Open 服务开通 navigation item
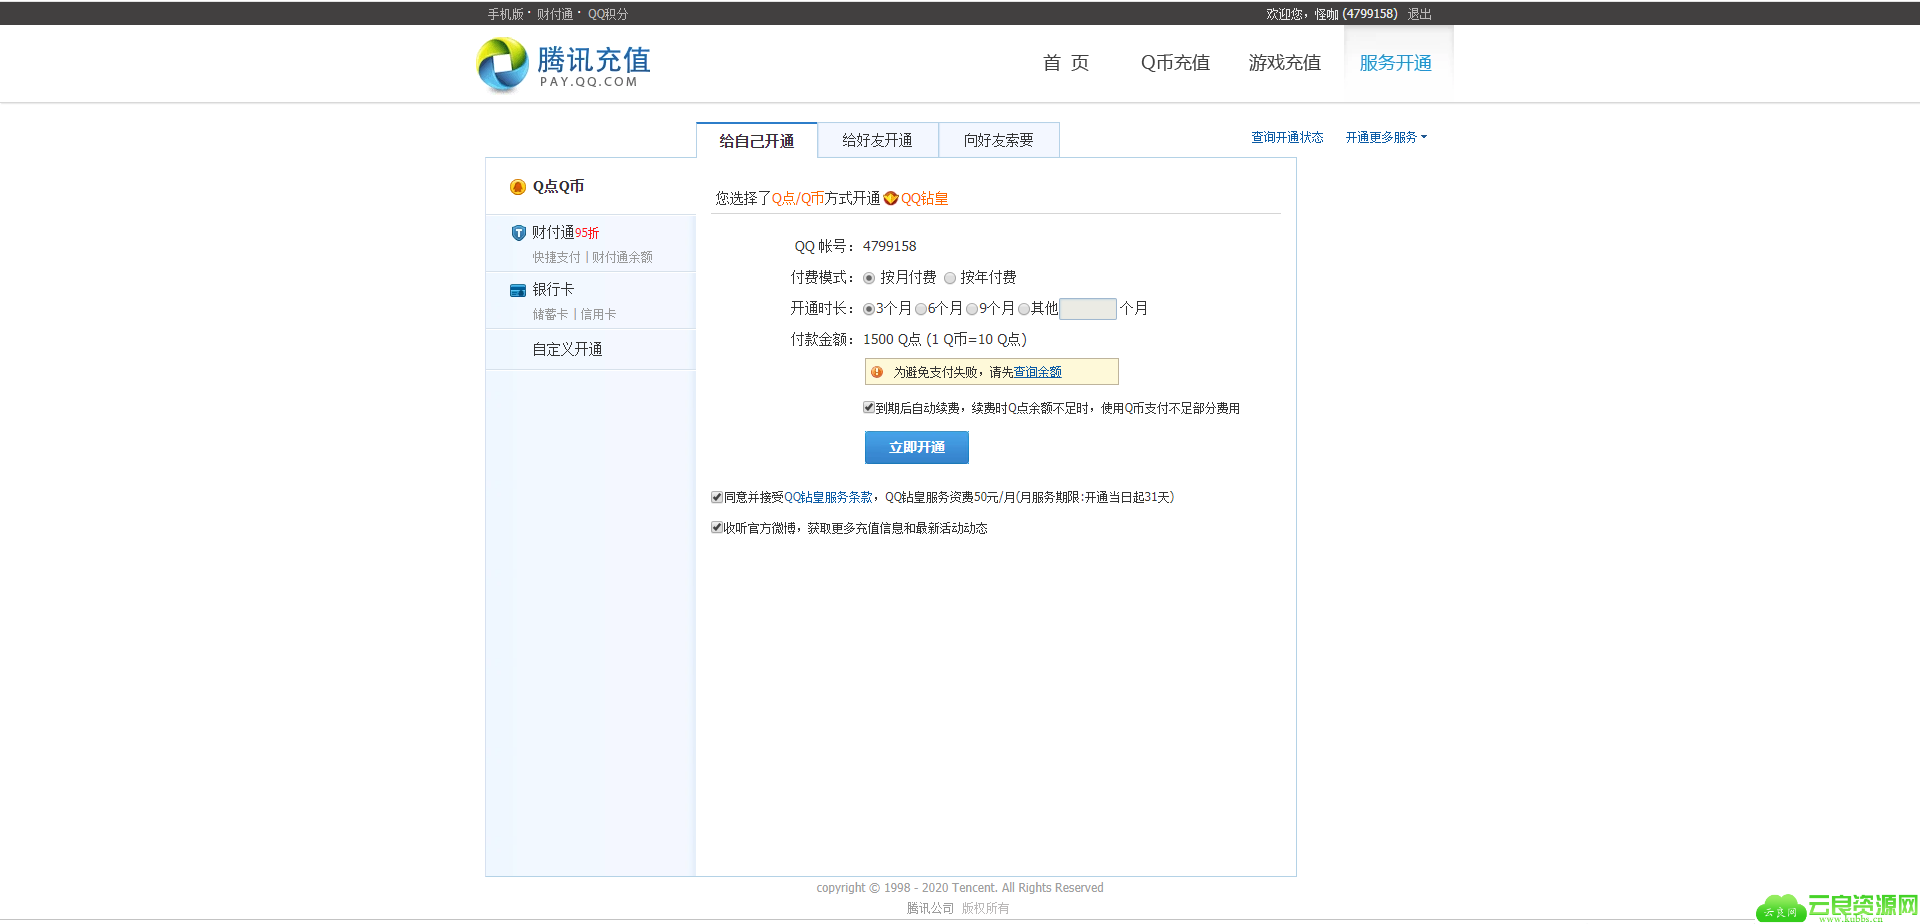This screenshot has height=924, width=1920. (x=1396, y=63)
